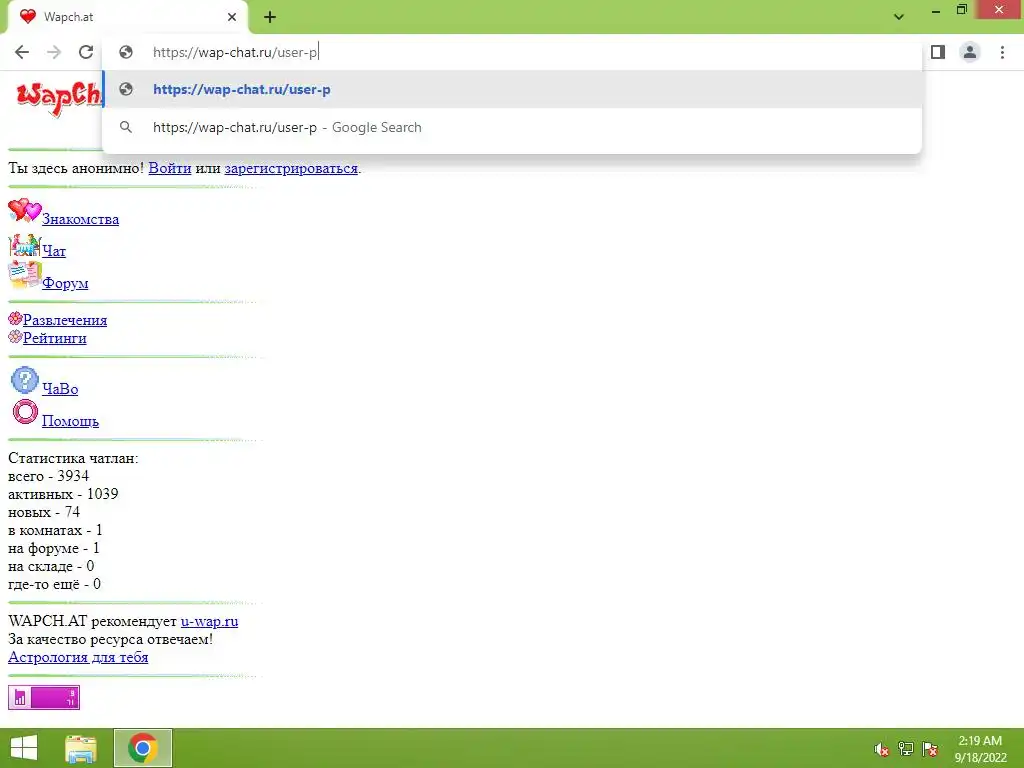Open the Развлечения link
The height and width of the screenshot is (768, 1024).
click(65, 321)
